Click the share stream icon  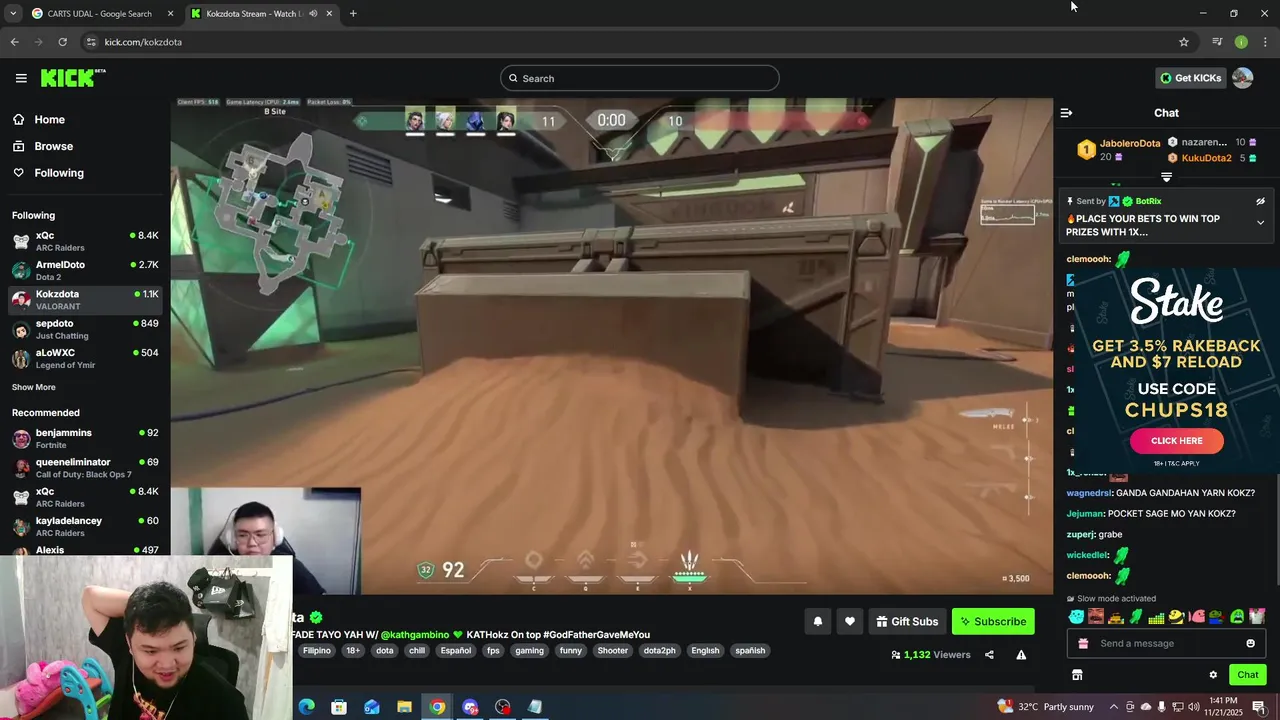[x=989, y=655]
